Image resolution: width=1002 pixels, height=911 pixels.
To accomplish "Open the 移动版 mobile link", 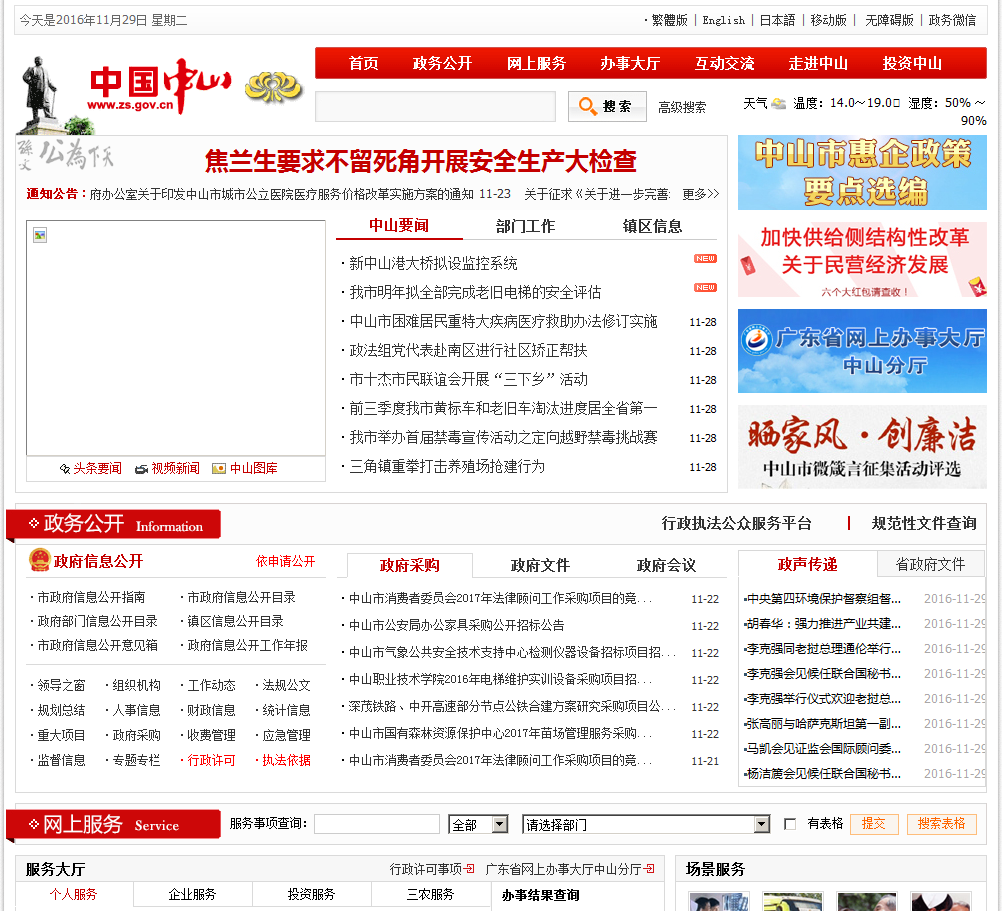I will [x=828, y=20].
